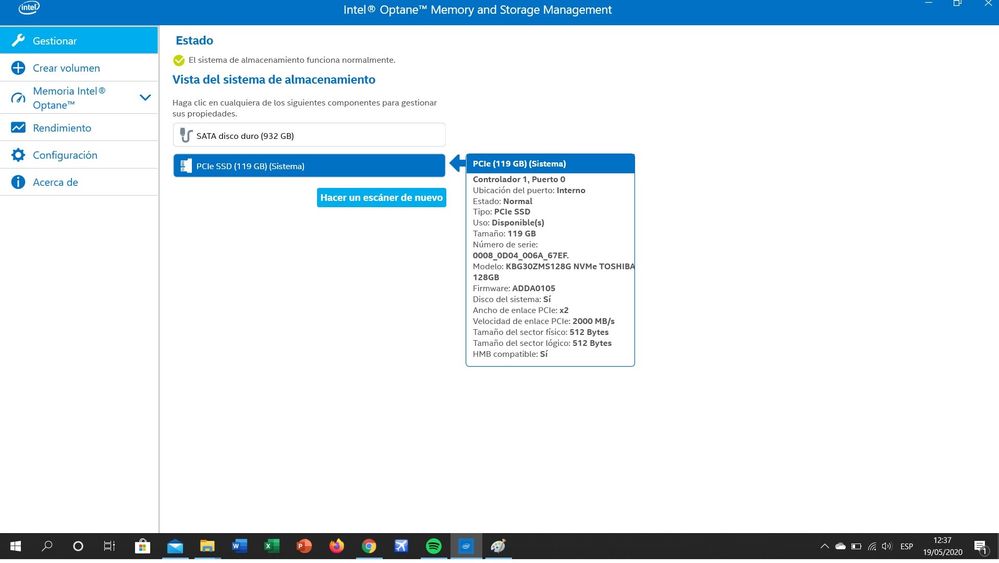This screenshot has width=999, height=563.
Task: Switch ESP input language indicator
Action: 907,546
